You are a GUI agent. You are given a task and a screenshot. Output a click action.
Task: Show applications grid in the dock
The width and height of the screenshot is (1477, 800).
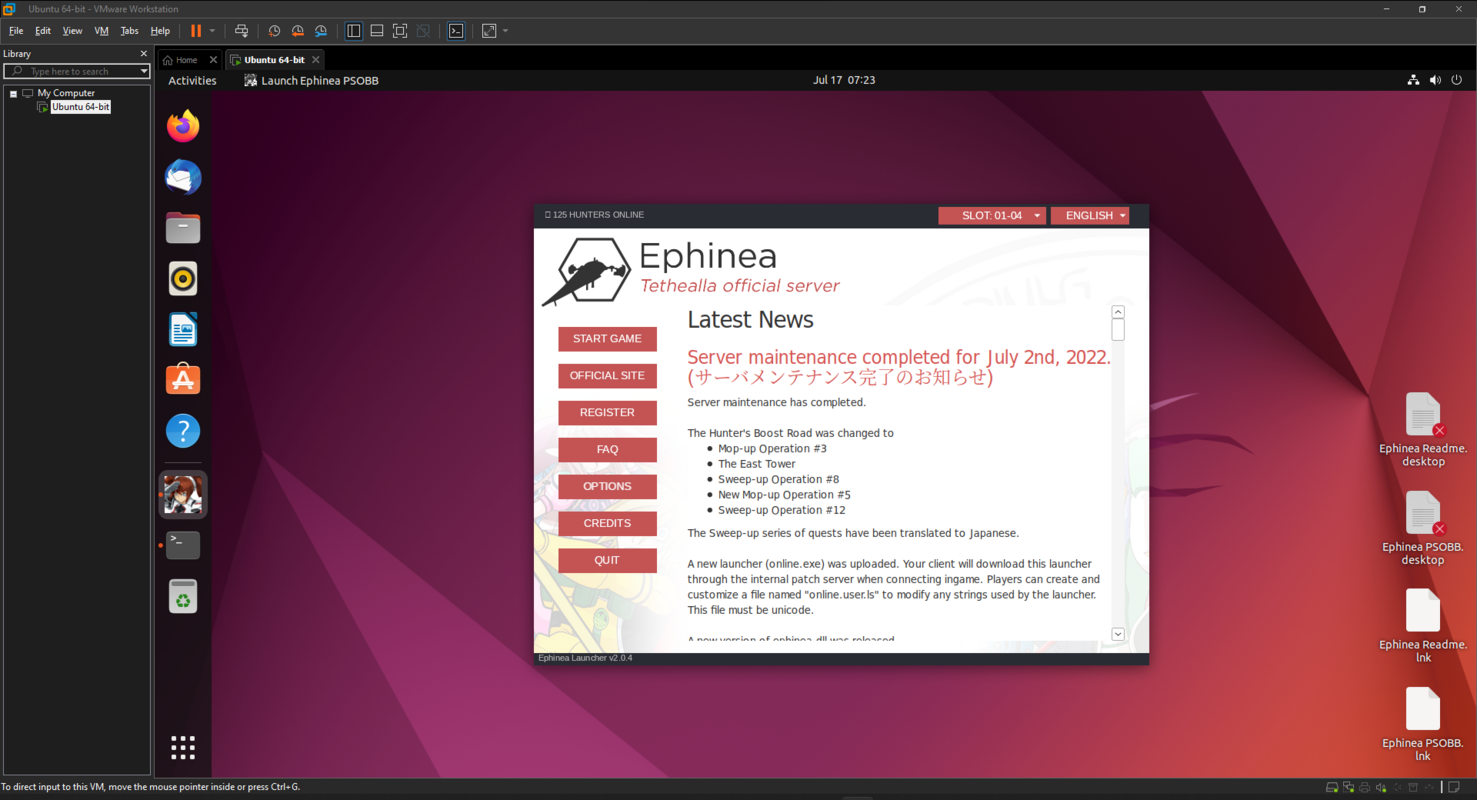pyautogui.click(x=183, y=747)
